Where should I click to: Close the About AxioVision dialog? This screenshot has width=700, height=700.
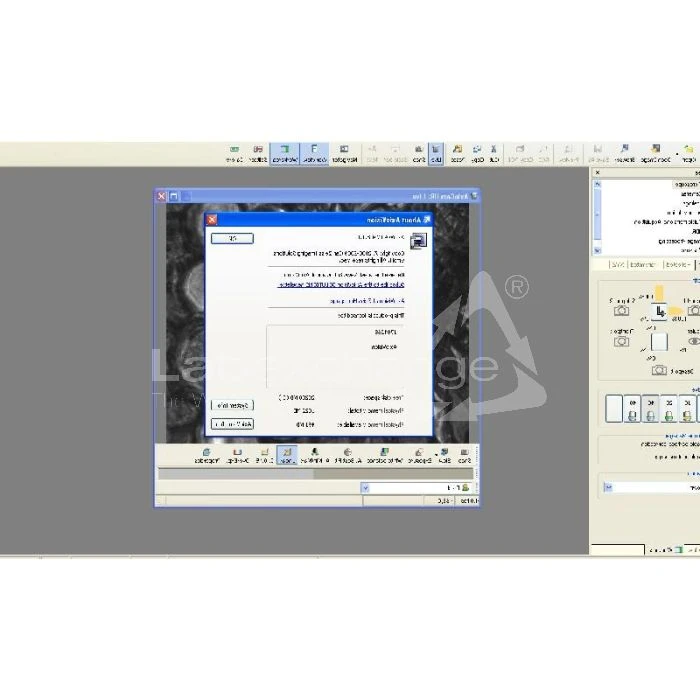(211, 220)
